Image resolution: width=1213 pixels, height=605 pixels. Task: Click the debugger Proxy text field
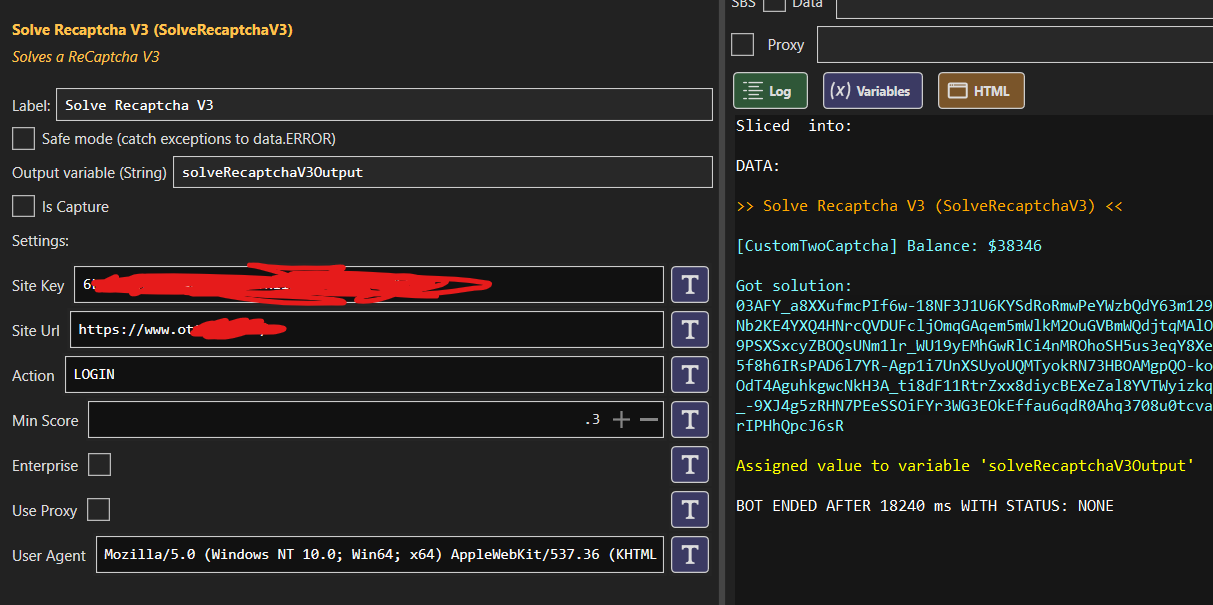(x=1015, y=44)
